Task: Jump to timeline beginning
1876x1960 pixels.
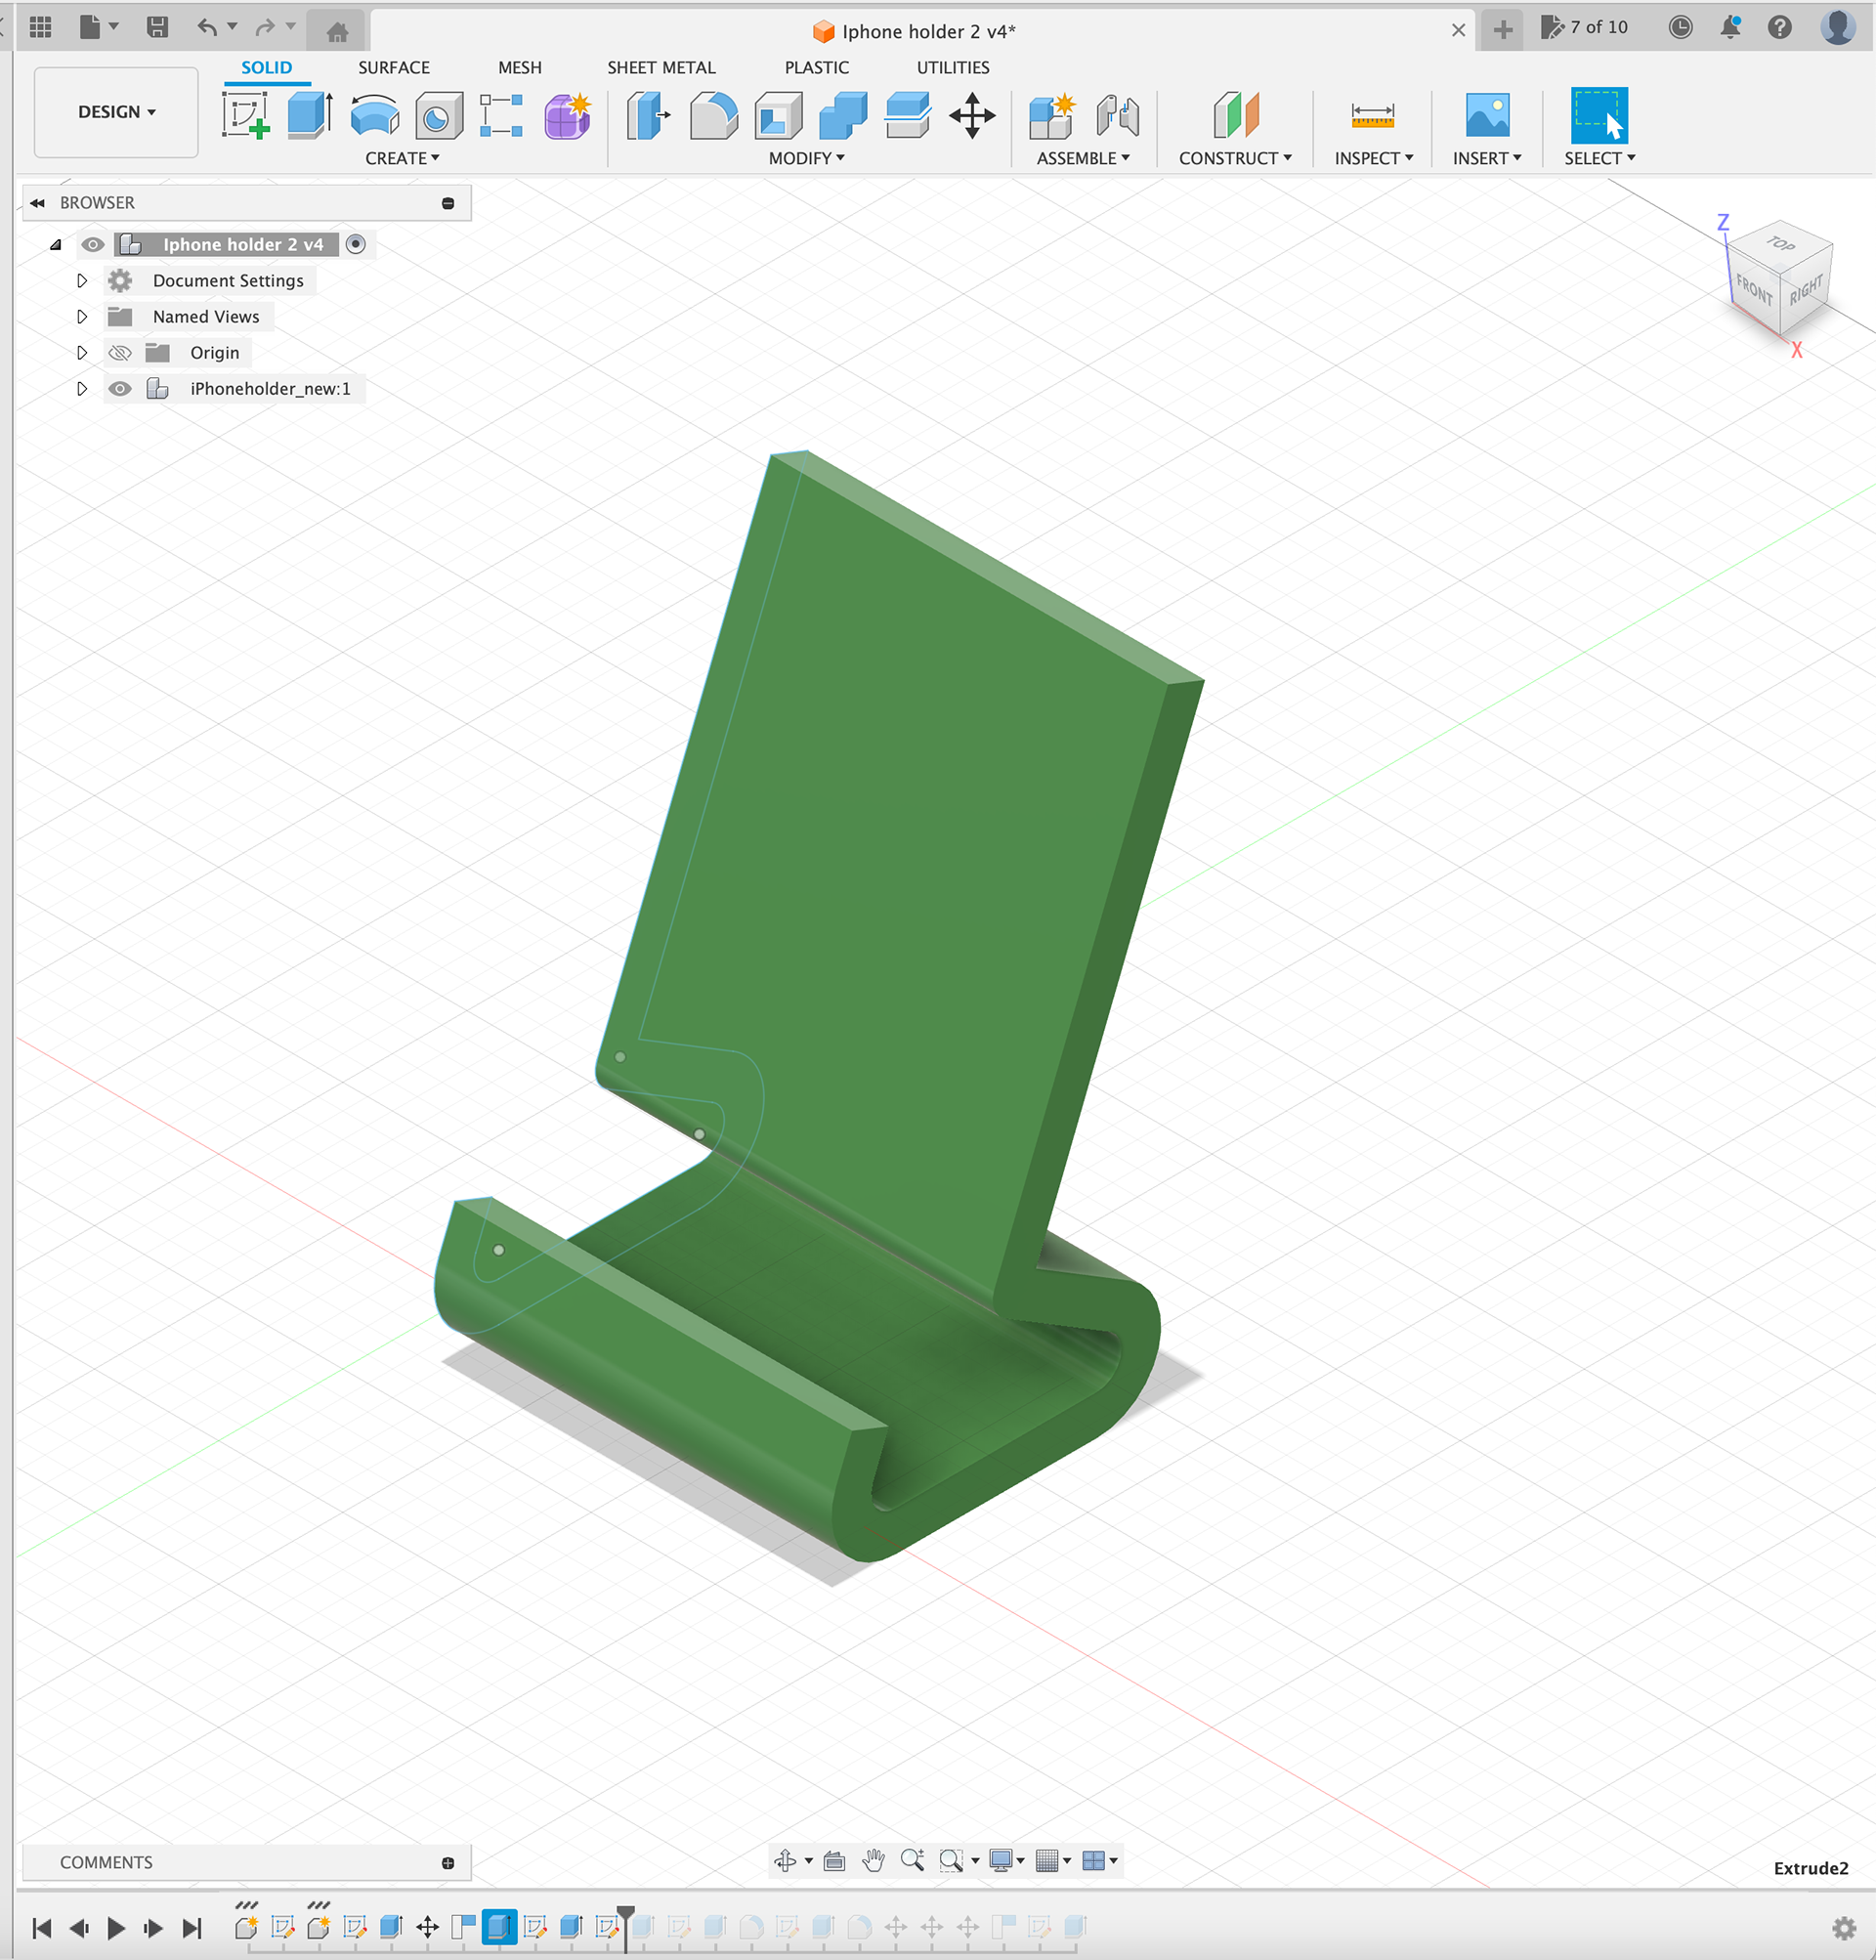Action: (42, 1927)
